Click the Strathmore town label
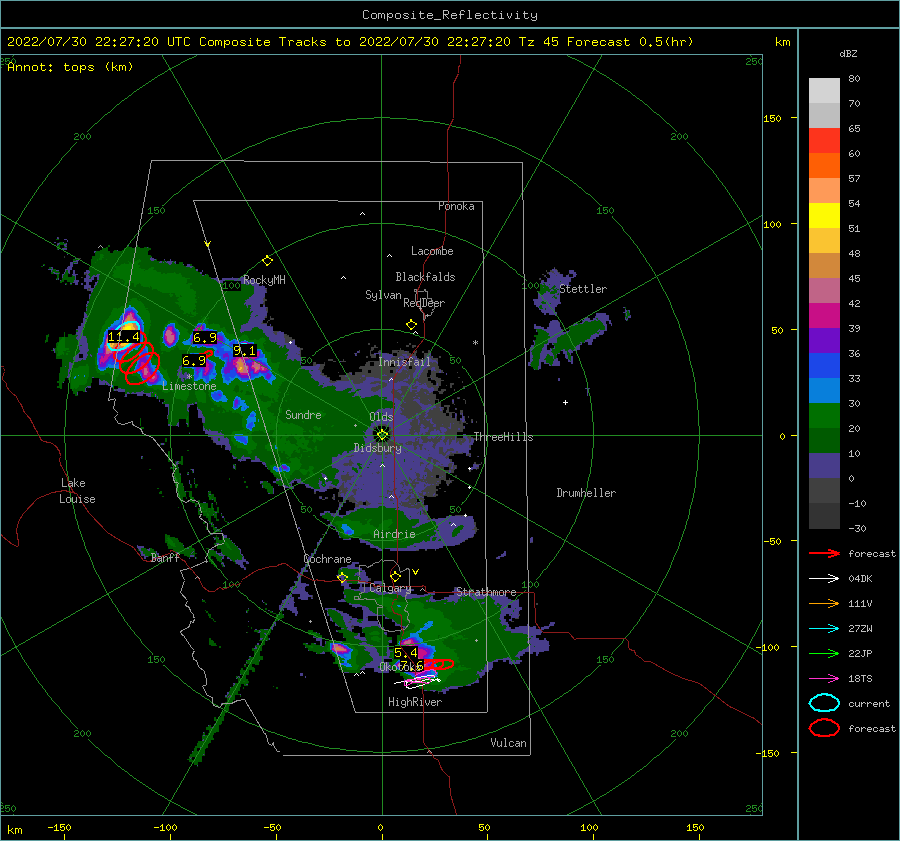The width and height of the screenshot is (900, 841). coord(486,592)
